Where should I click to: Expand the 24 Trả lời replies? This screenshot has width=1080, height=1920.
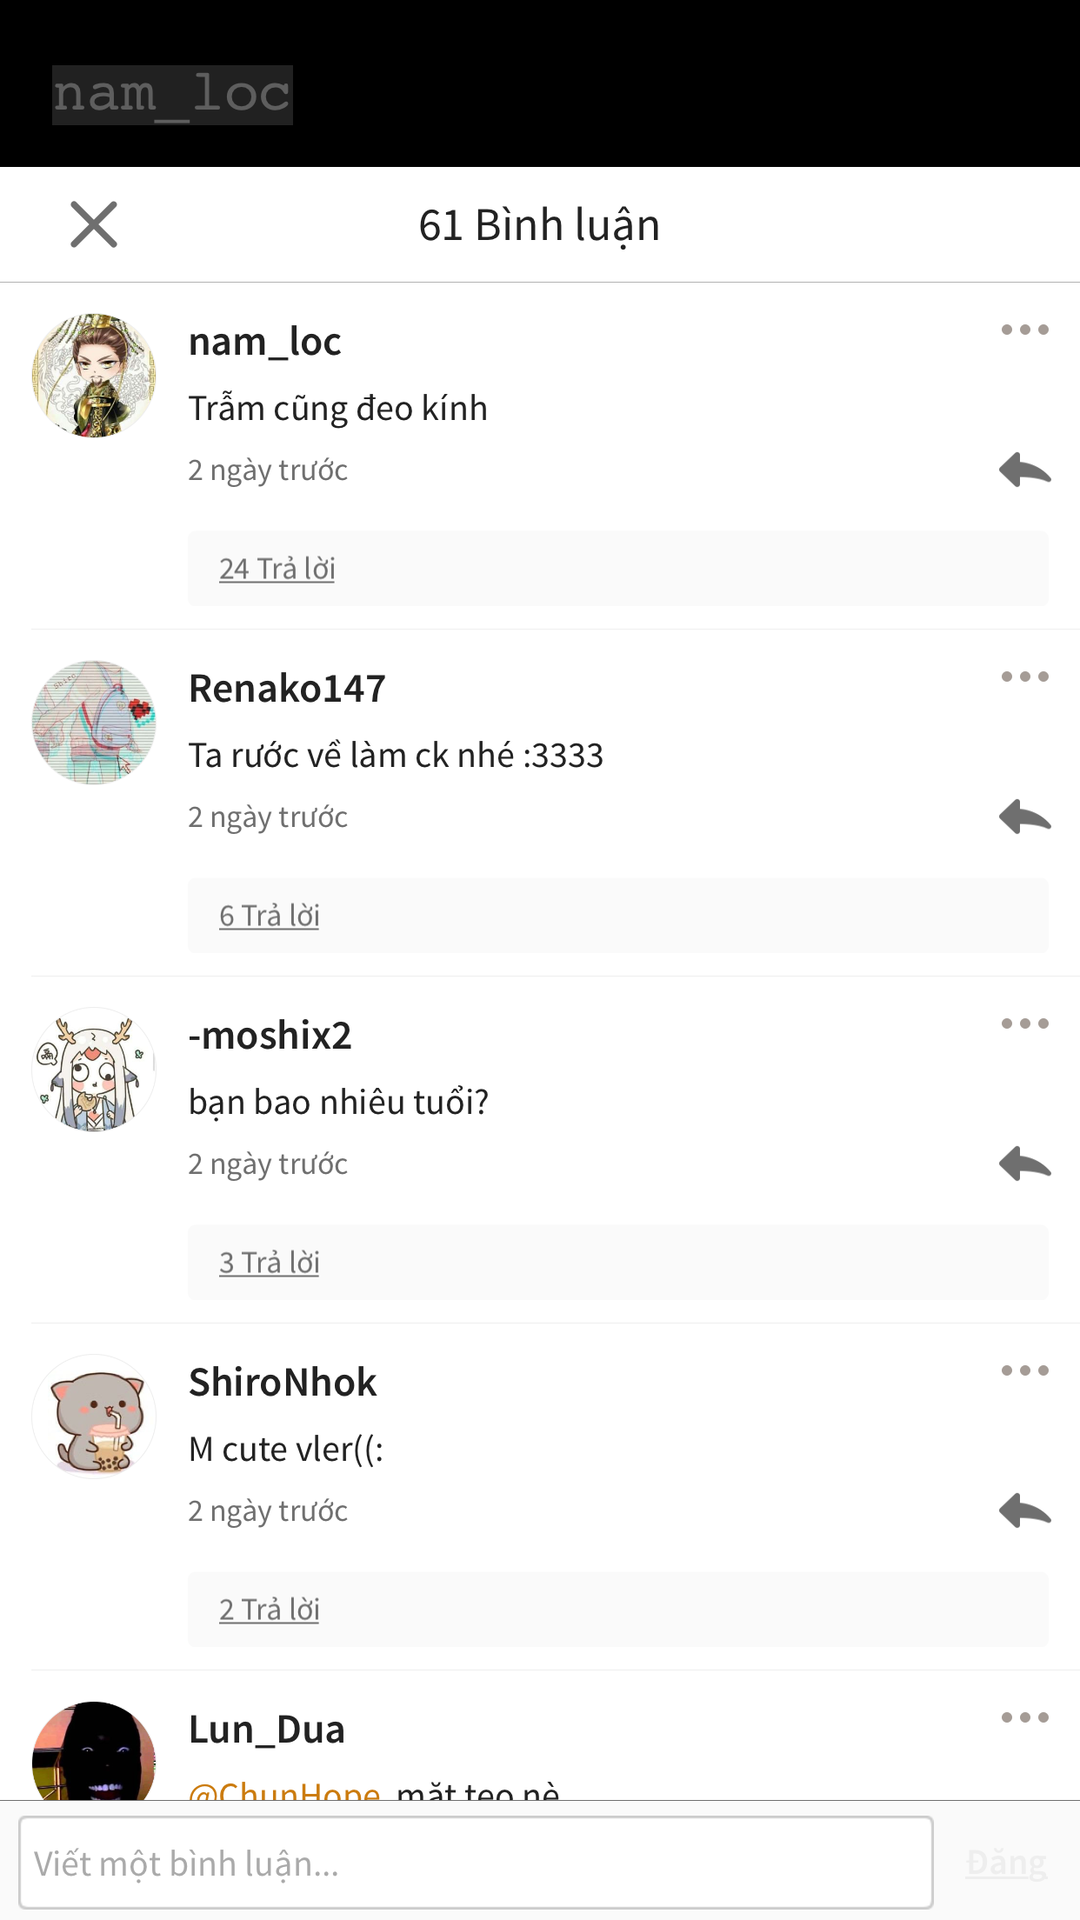coord(277,568)
